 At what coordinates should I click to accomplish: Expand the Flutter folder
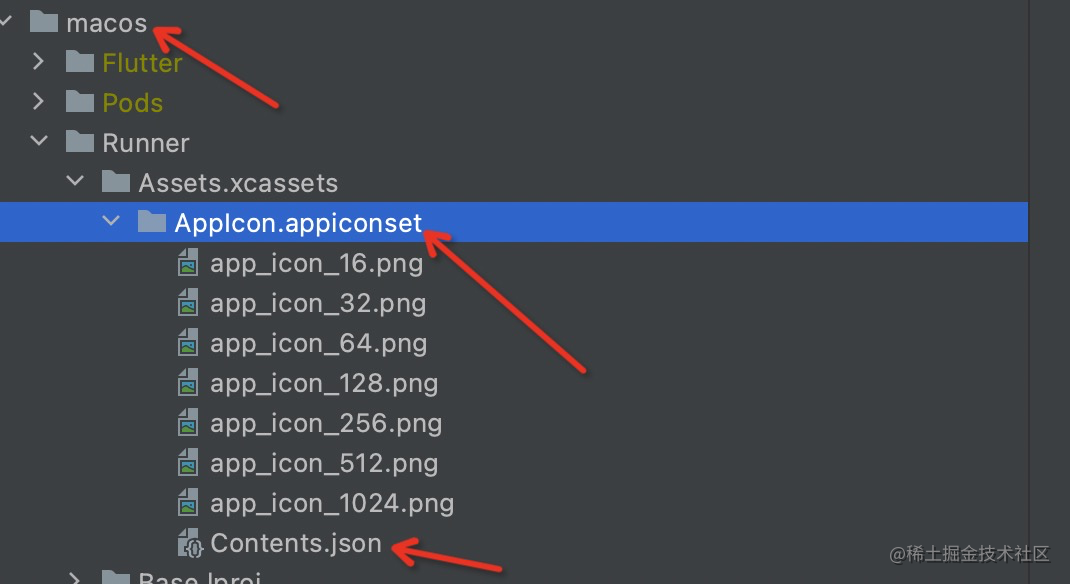[39, 62]
